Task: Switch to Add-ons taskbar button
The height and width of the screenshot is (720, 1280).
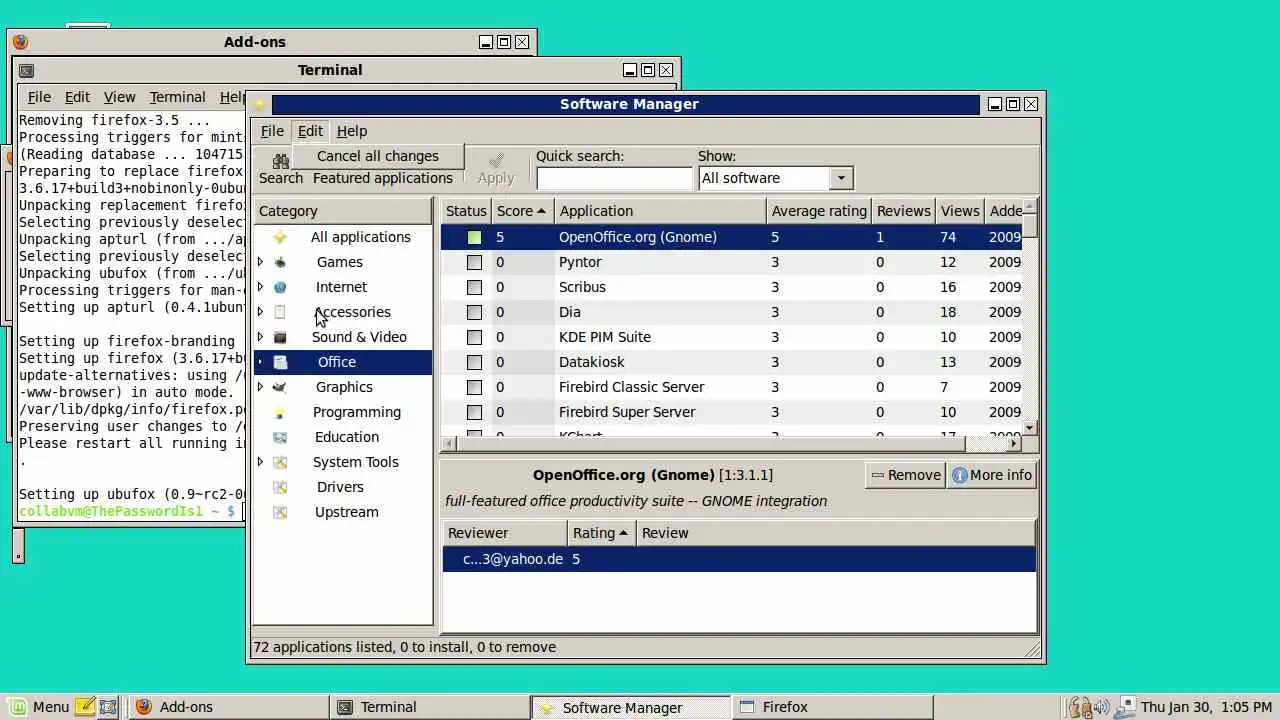Action: [228, 707]
